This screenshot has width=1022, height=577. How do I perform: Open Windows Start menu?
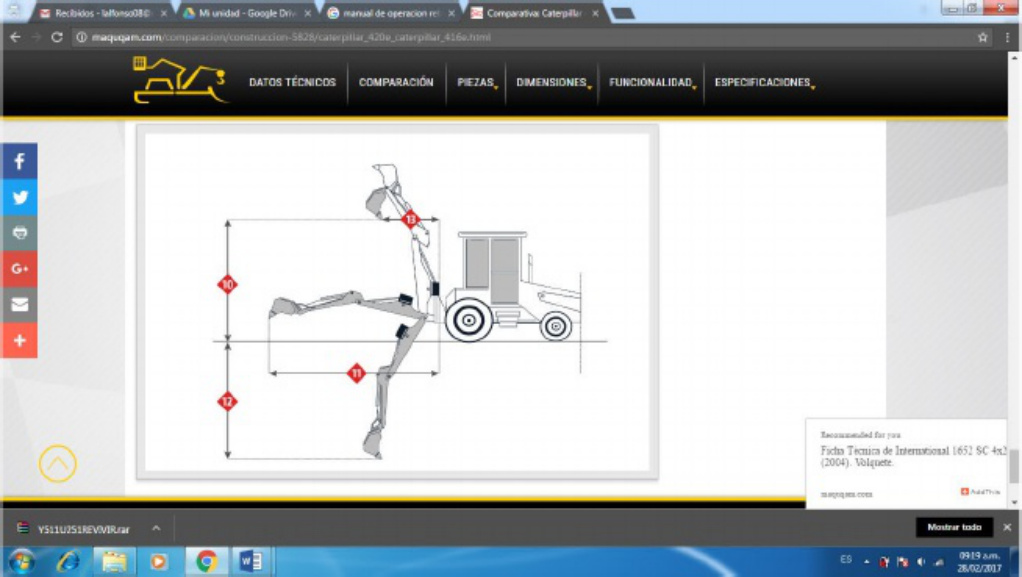tap(22, 561)
